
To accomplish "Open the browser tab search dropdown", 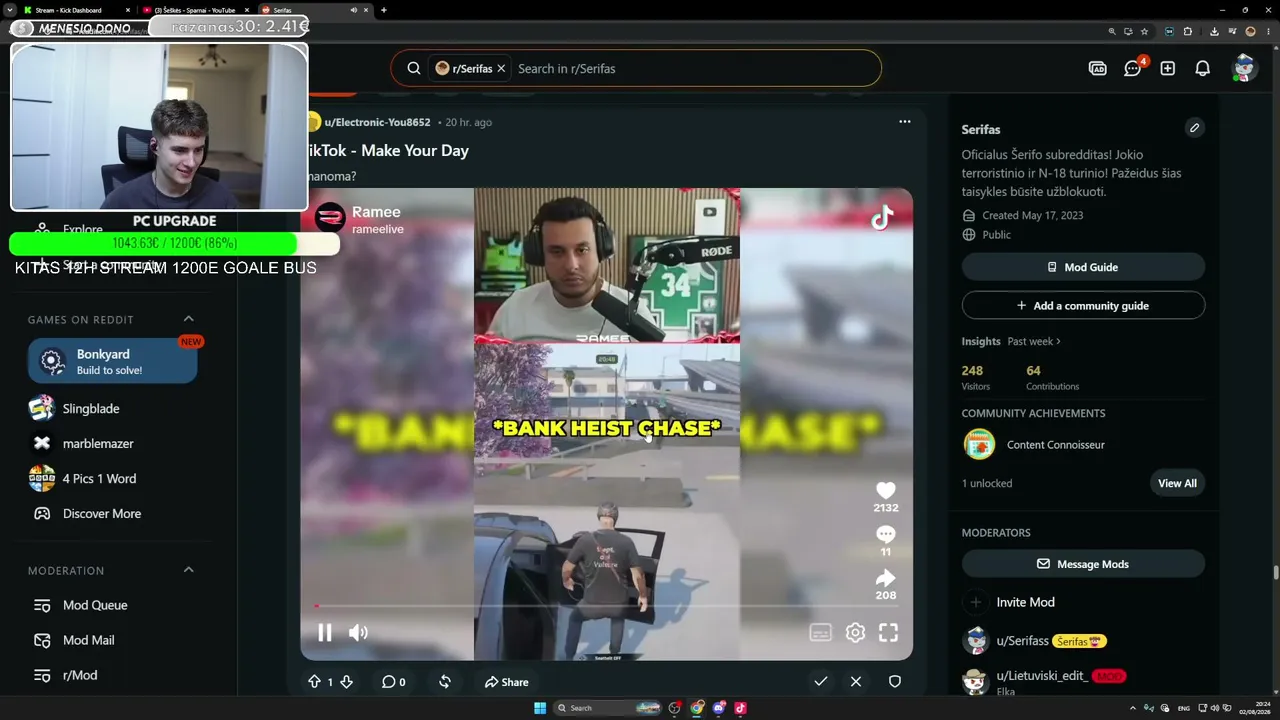I will [9, 10].
